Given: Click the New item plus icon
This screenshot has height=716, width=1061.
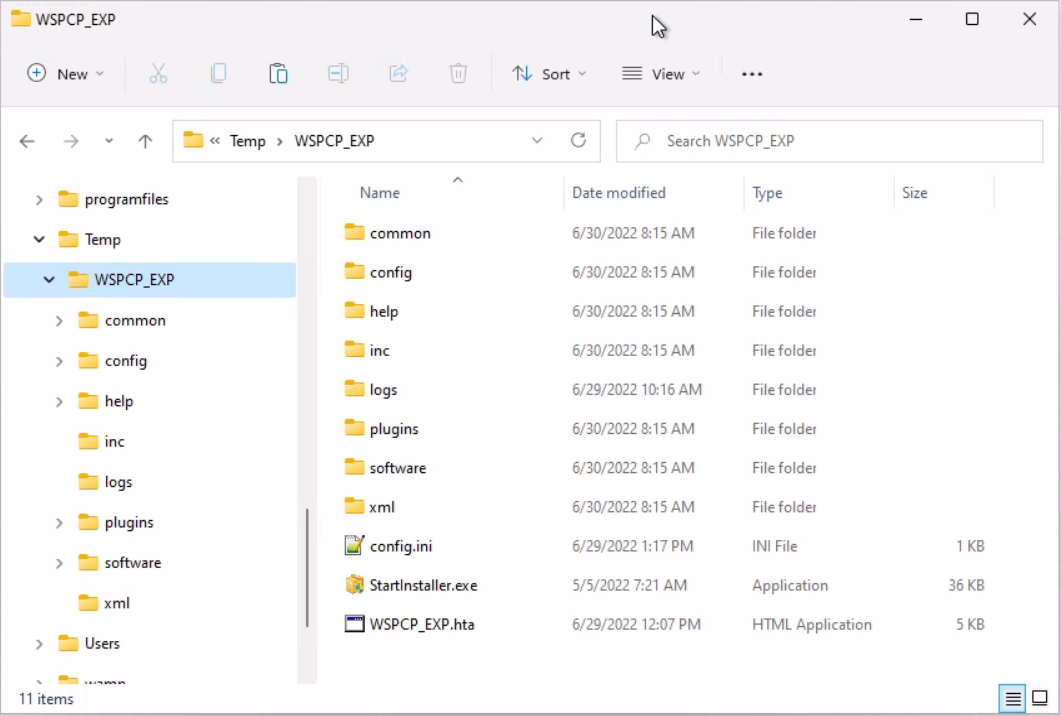Looking at the screenshot, I should coord(35,73).
